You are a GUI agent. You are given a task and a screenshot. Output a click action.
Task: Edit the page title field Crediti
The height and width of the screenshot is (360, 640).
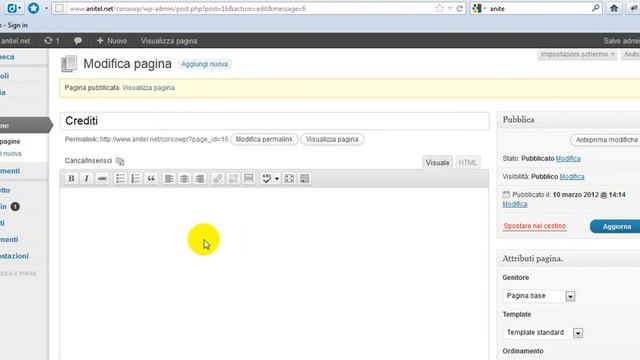274,121
